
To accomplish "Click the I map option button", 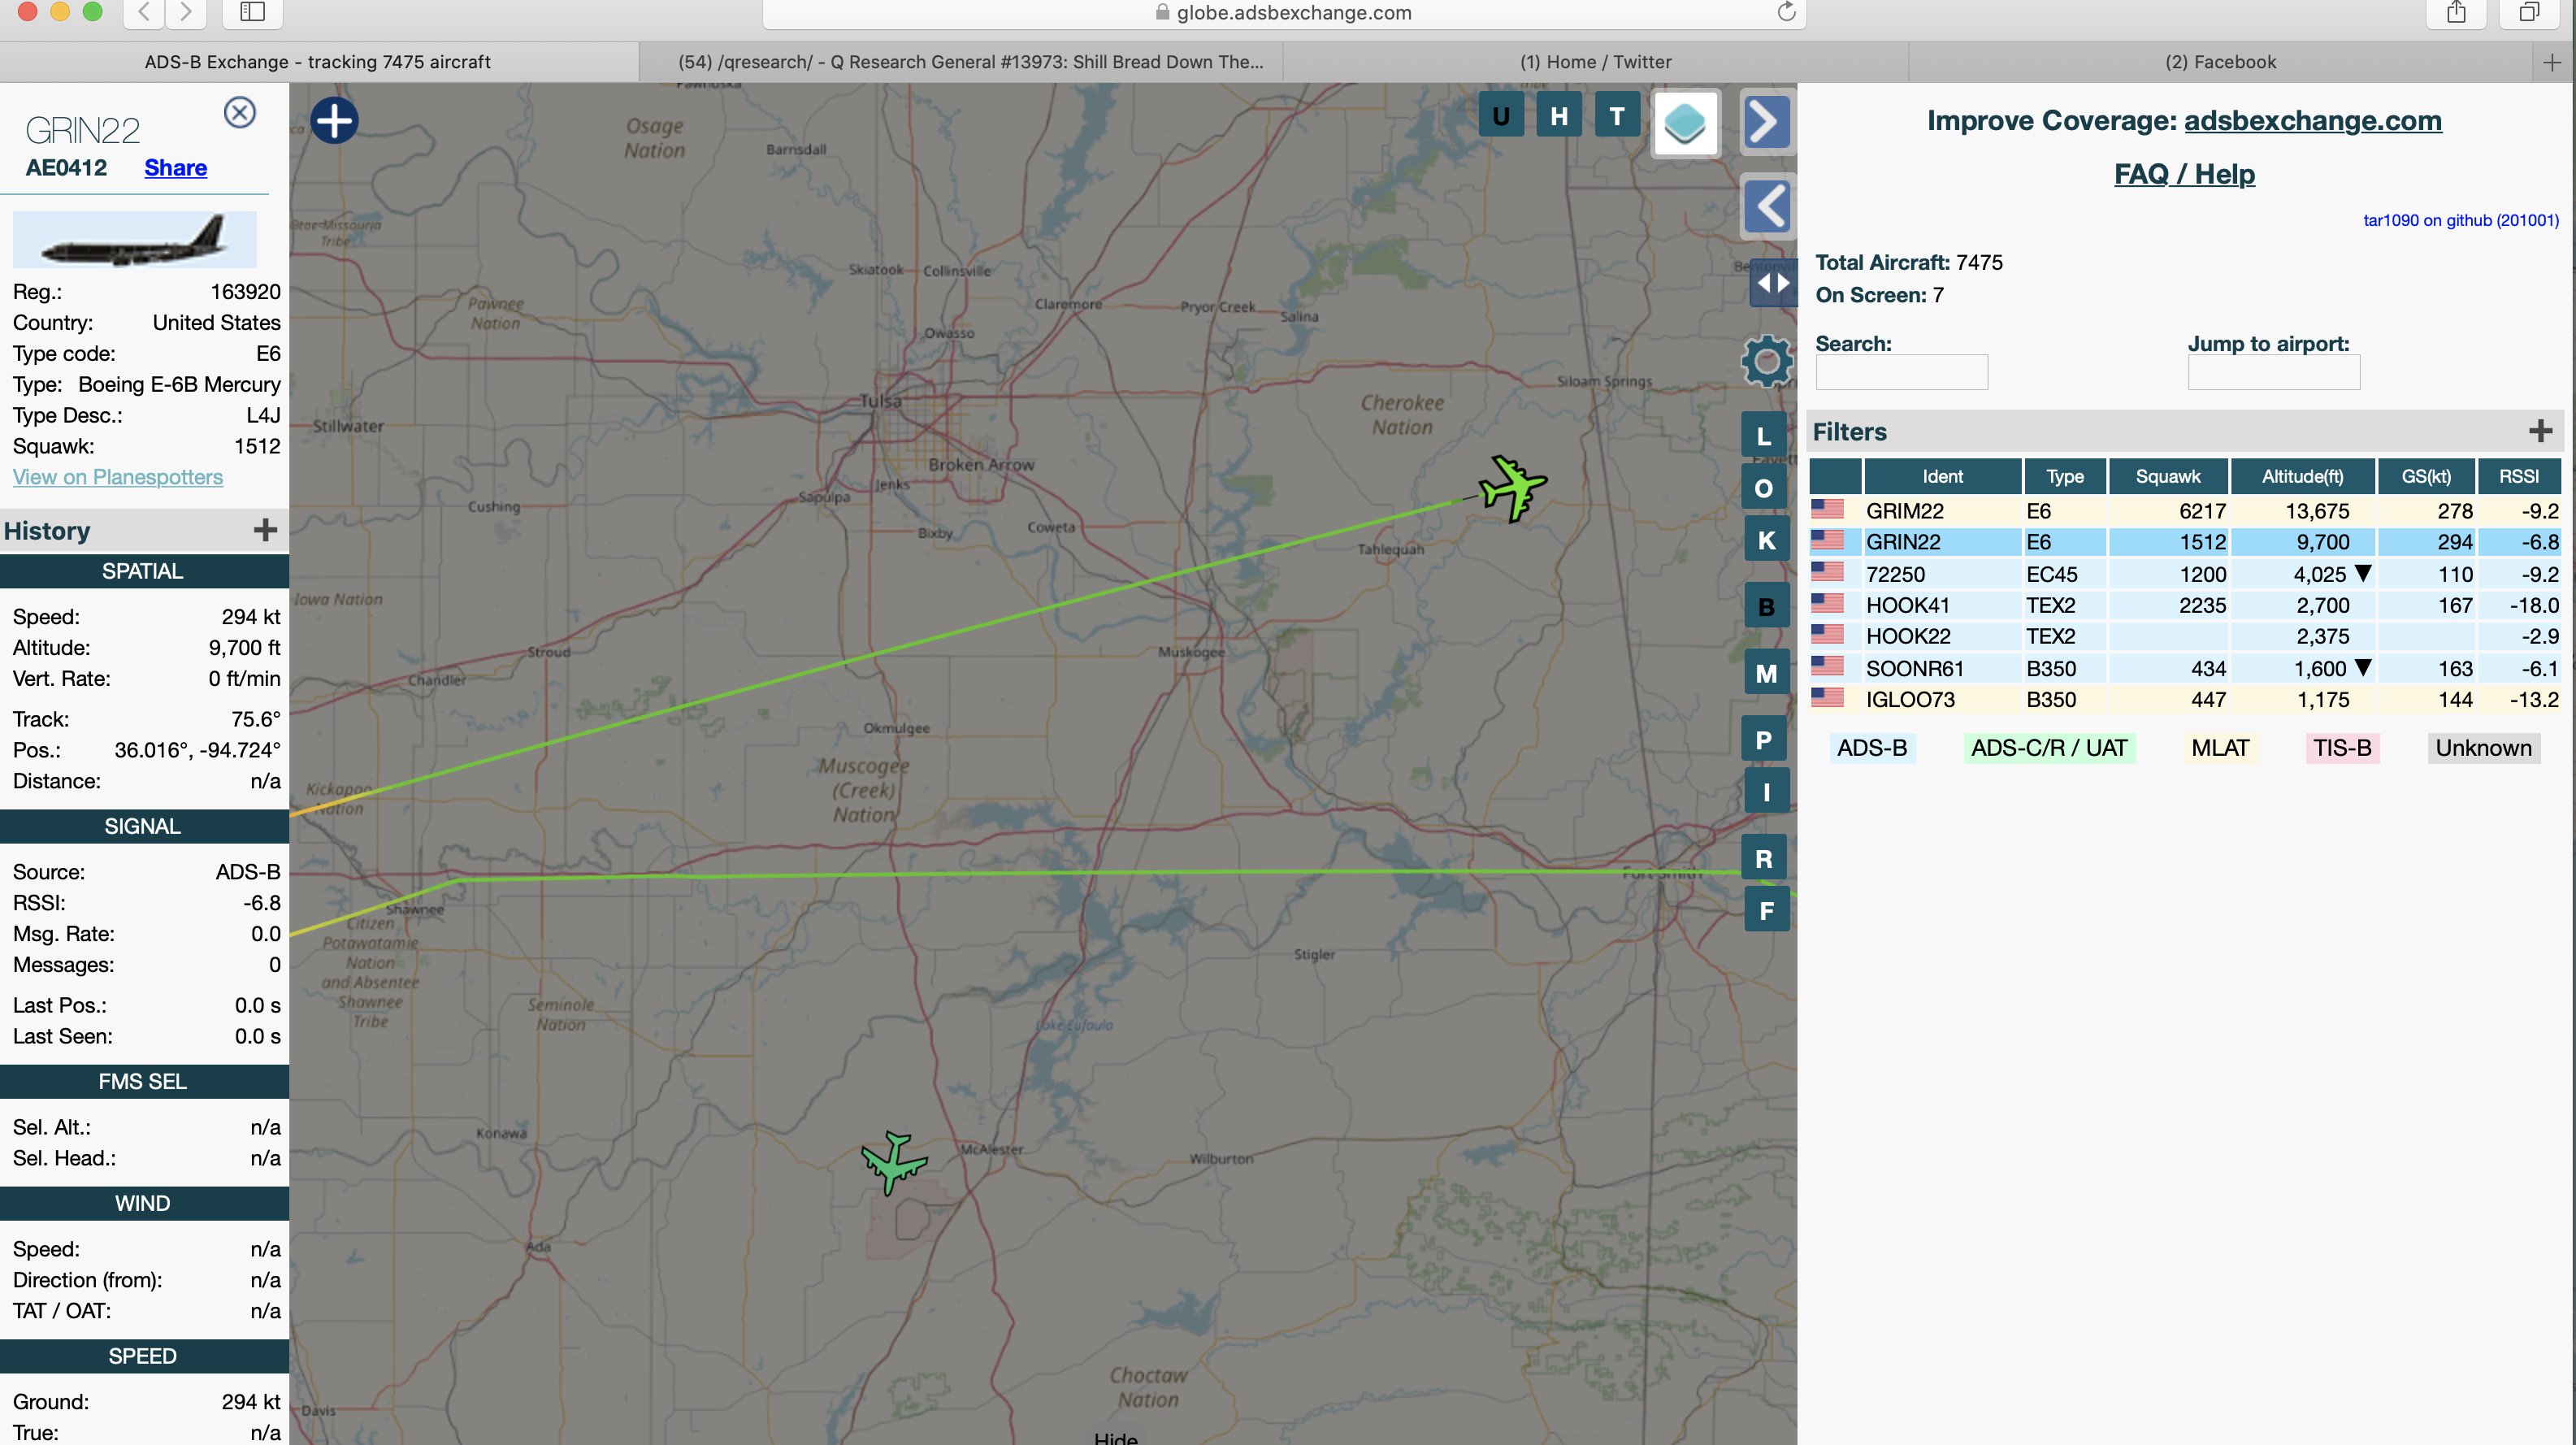I will click(x=1766, y=792).
